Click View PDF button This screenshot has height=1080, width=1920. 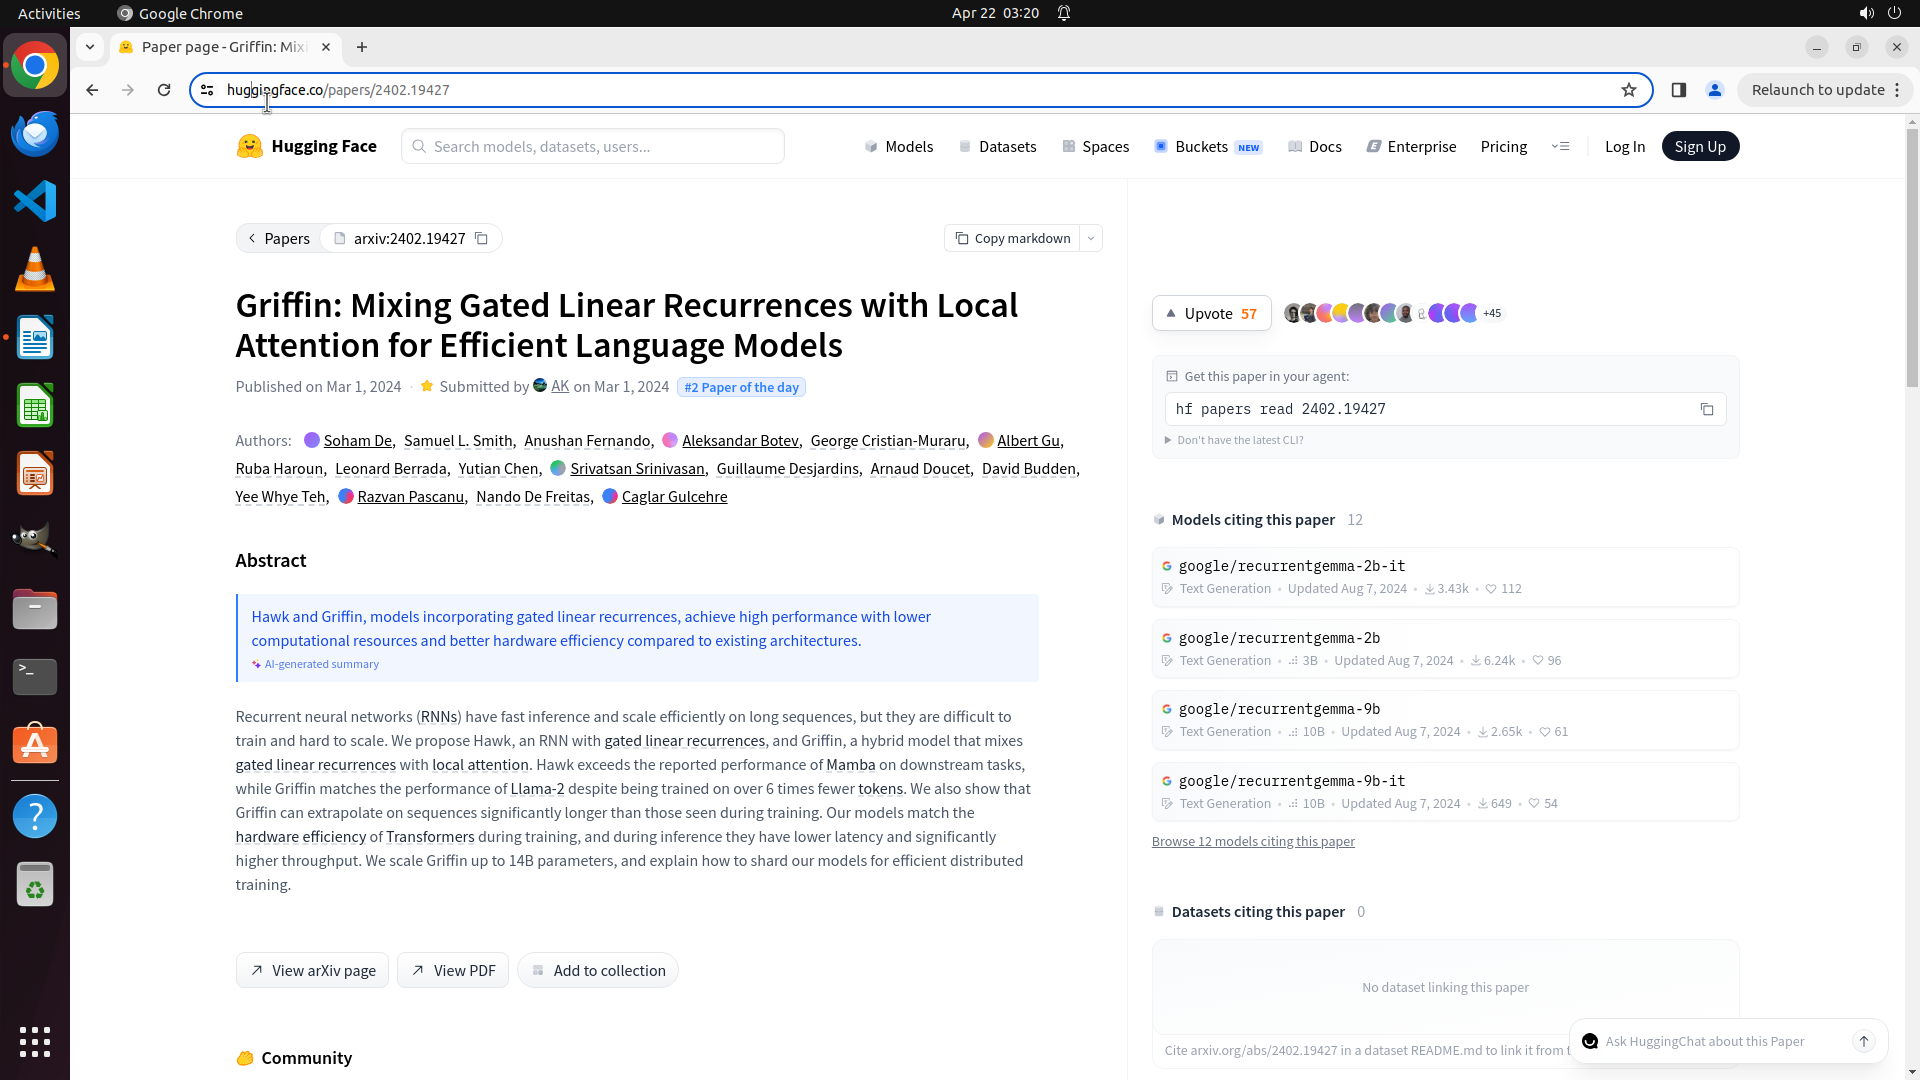point(453,970)
